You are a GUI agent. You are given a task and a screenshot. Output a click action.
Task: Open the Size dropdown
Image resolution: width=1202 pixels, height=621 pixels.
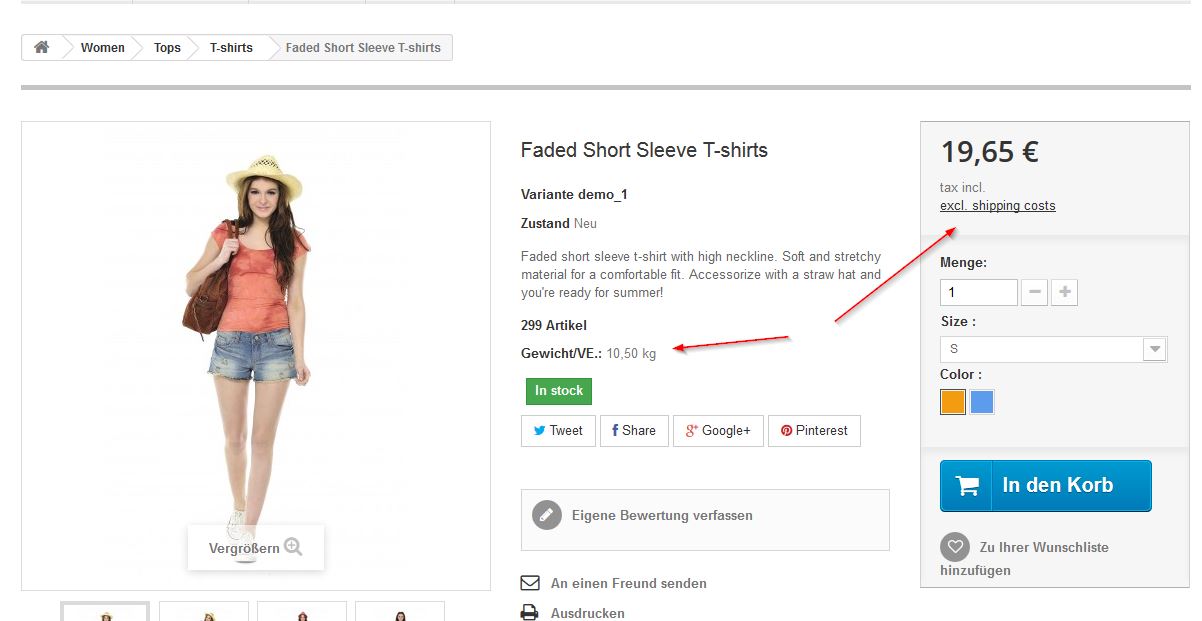(x=1053, y=349)
